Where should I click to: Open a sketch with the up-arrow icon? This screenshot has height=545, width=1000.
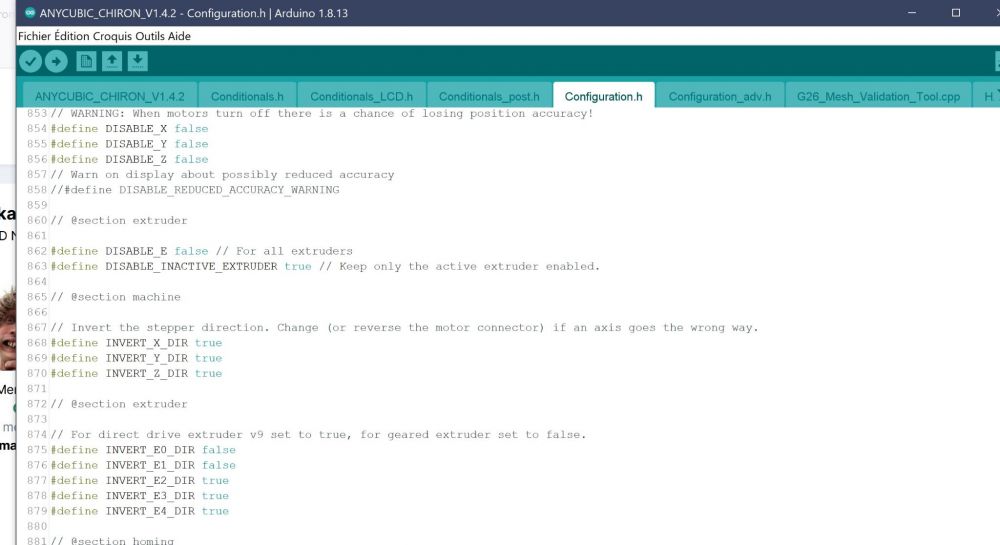pyautogui.click(x=112, y=61)
